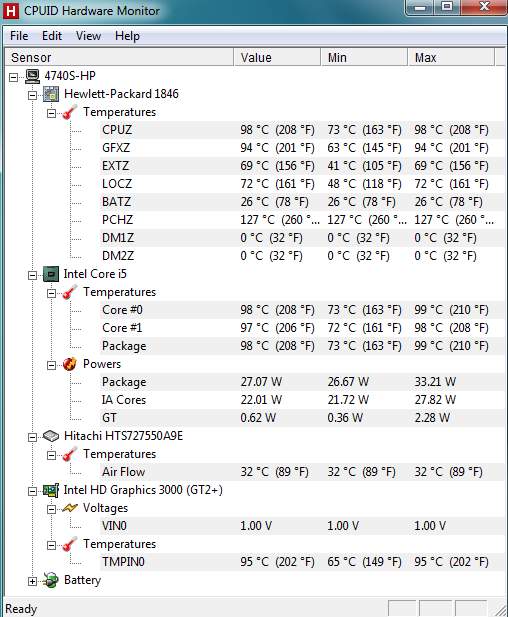Click the Battery icon in tree

click(x=51, y=580)
